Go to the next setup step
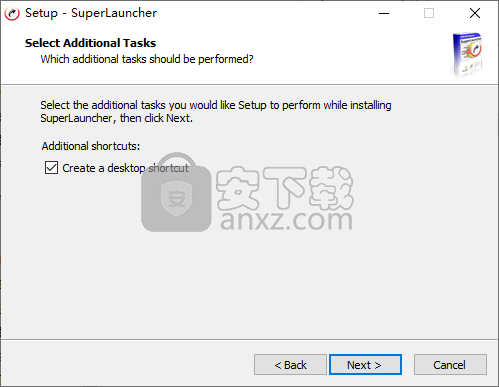This screenshot has width=499, height=387. 365,365
